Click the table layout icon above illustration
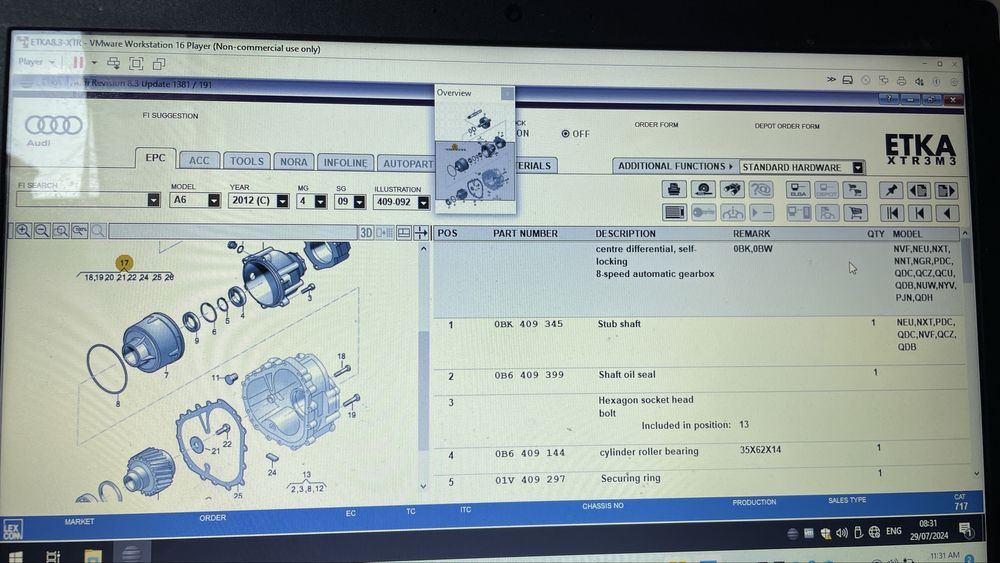 [404, 233]
